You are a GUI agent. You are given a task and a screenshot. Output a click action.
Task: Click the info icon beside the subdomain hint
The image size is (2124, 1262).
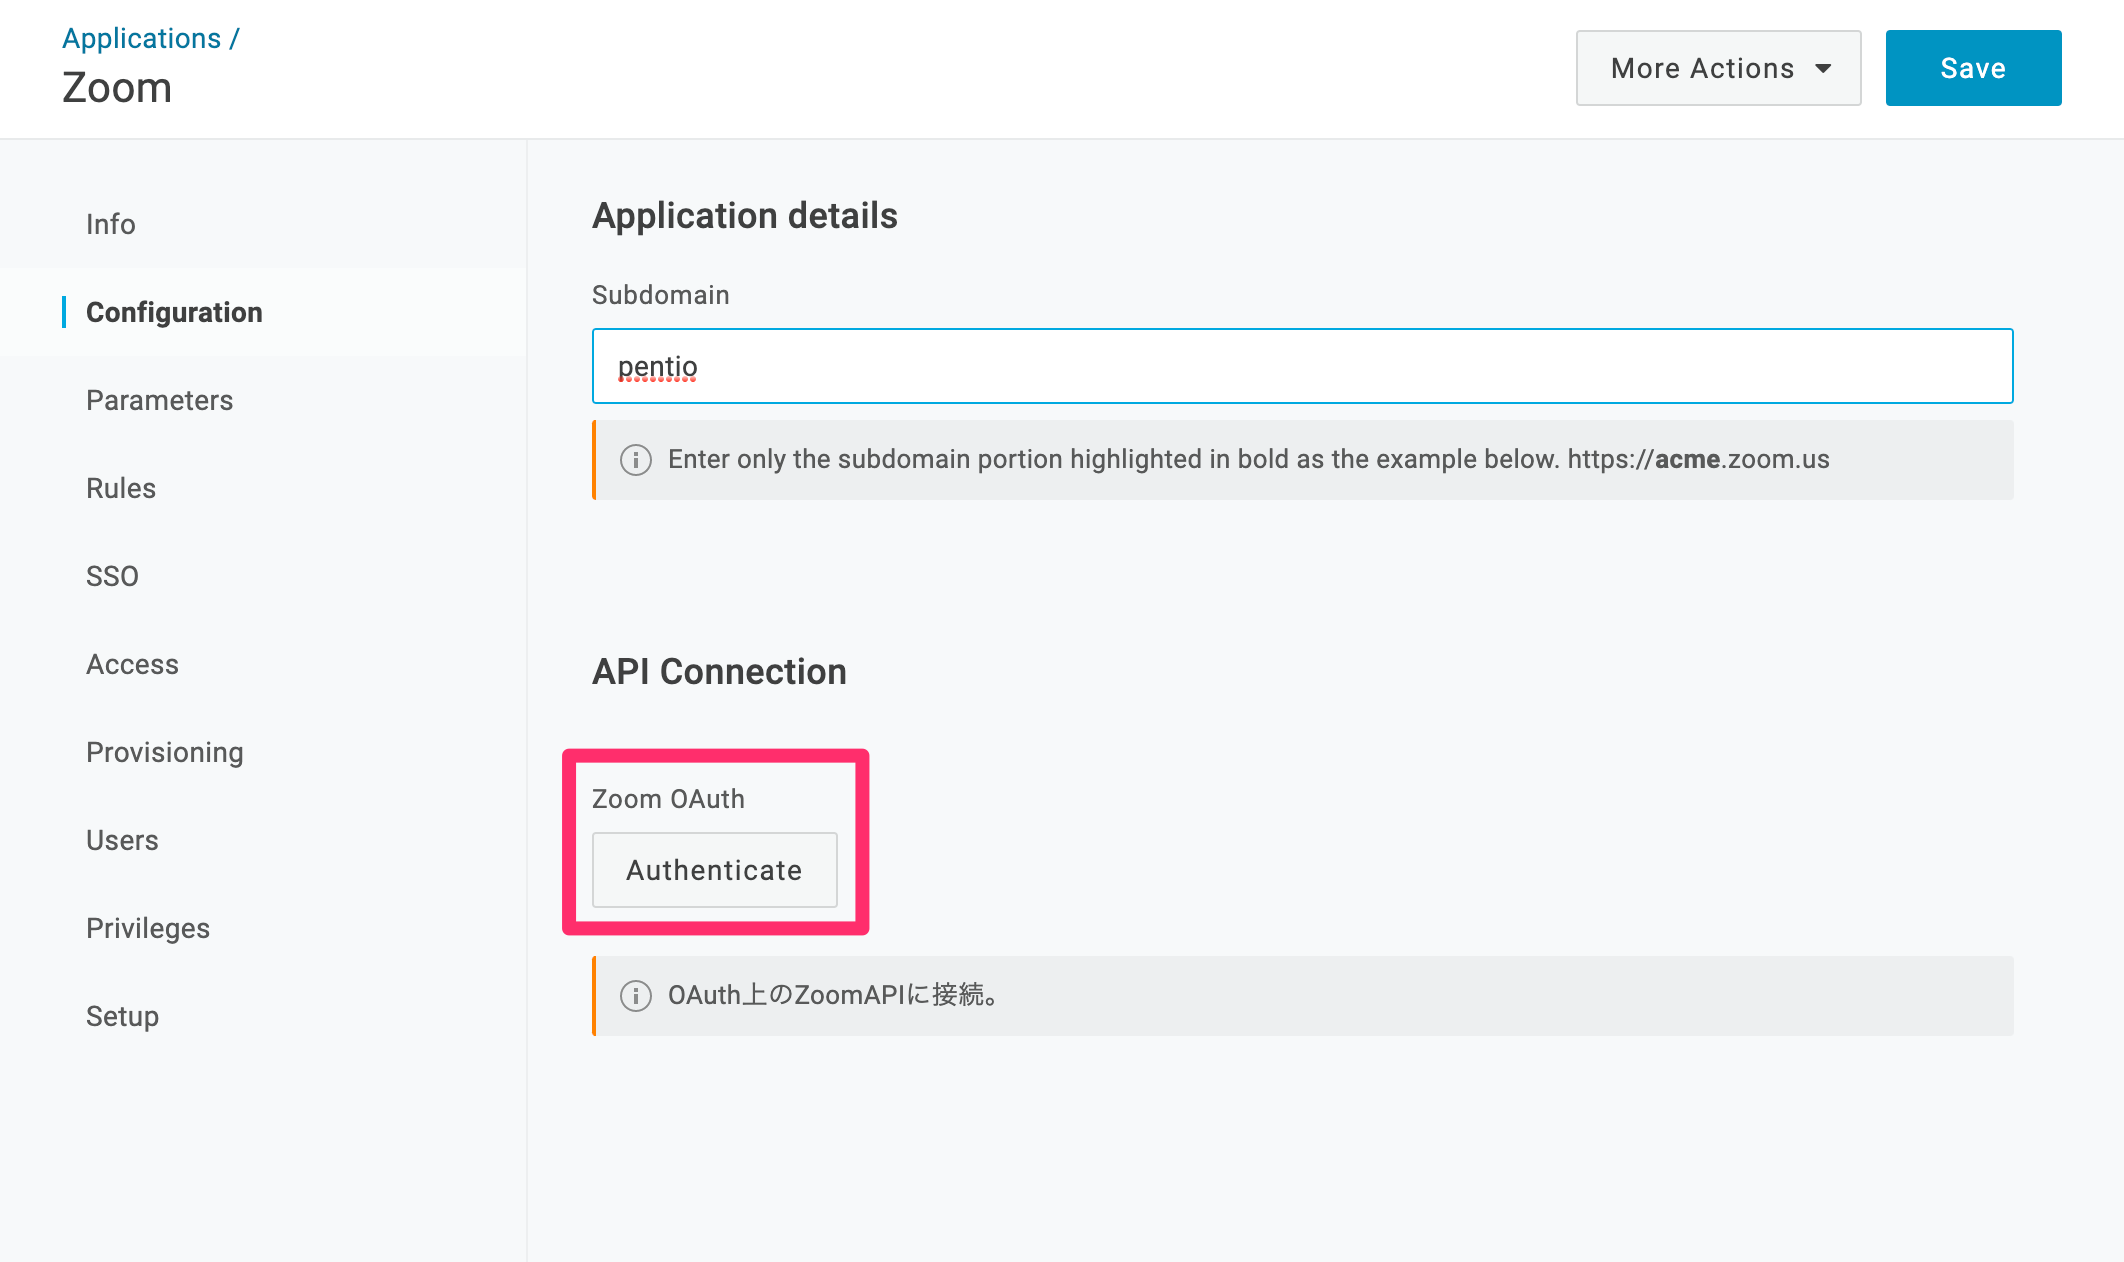[x=636, y=460]
